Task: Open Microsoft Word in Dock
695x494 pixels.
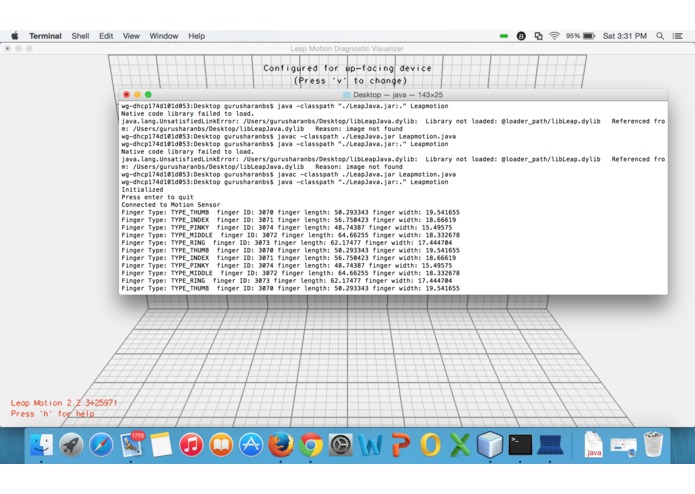Action: pyautogui.click(x=370, y=444)
